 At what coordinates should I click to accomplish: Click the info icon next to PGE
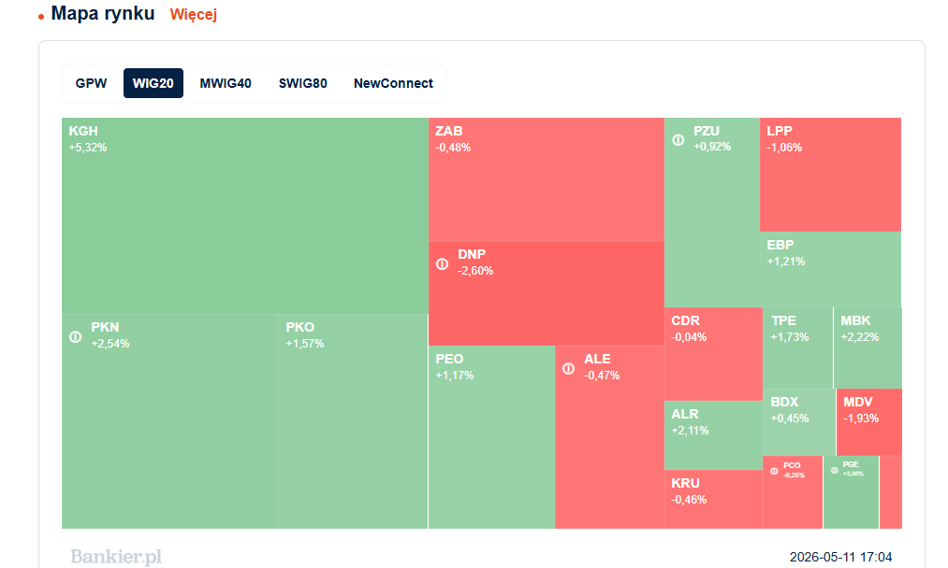pos(834,470)
